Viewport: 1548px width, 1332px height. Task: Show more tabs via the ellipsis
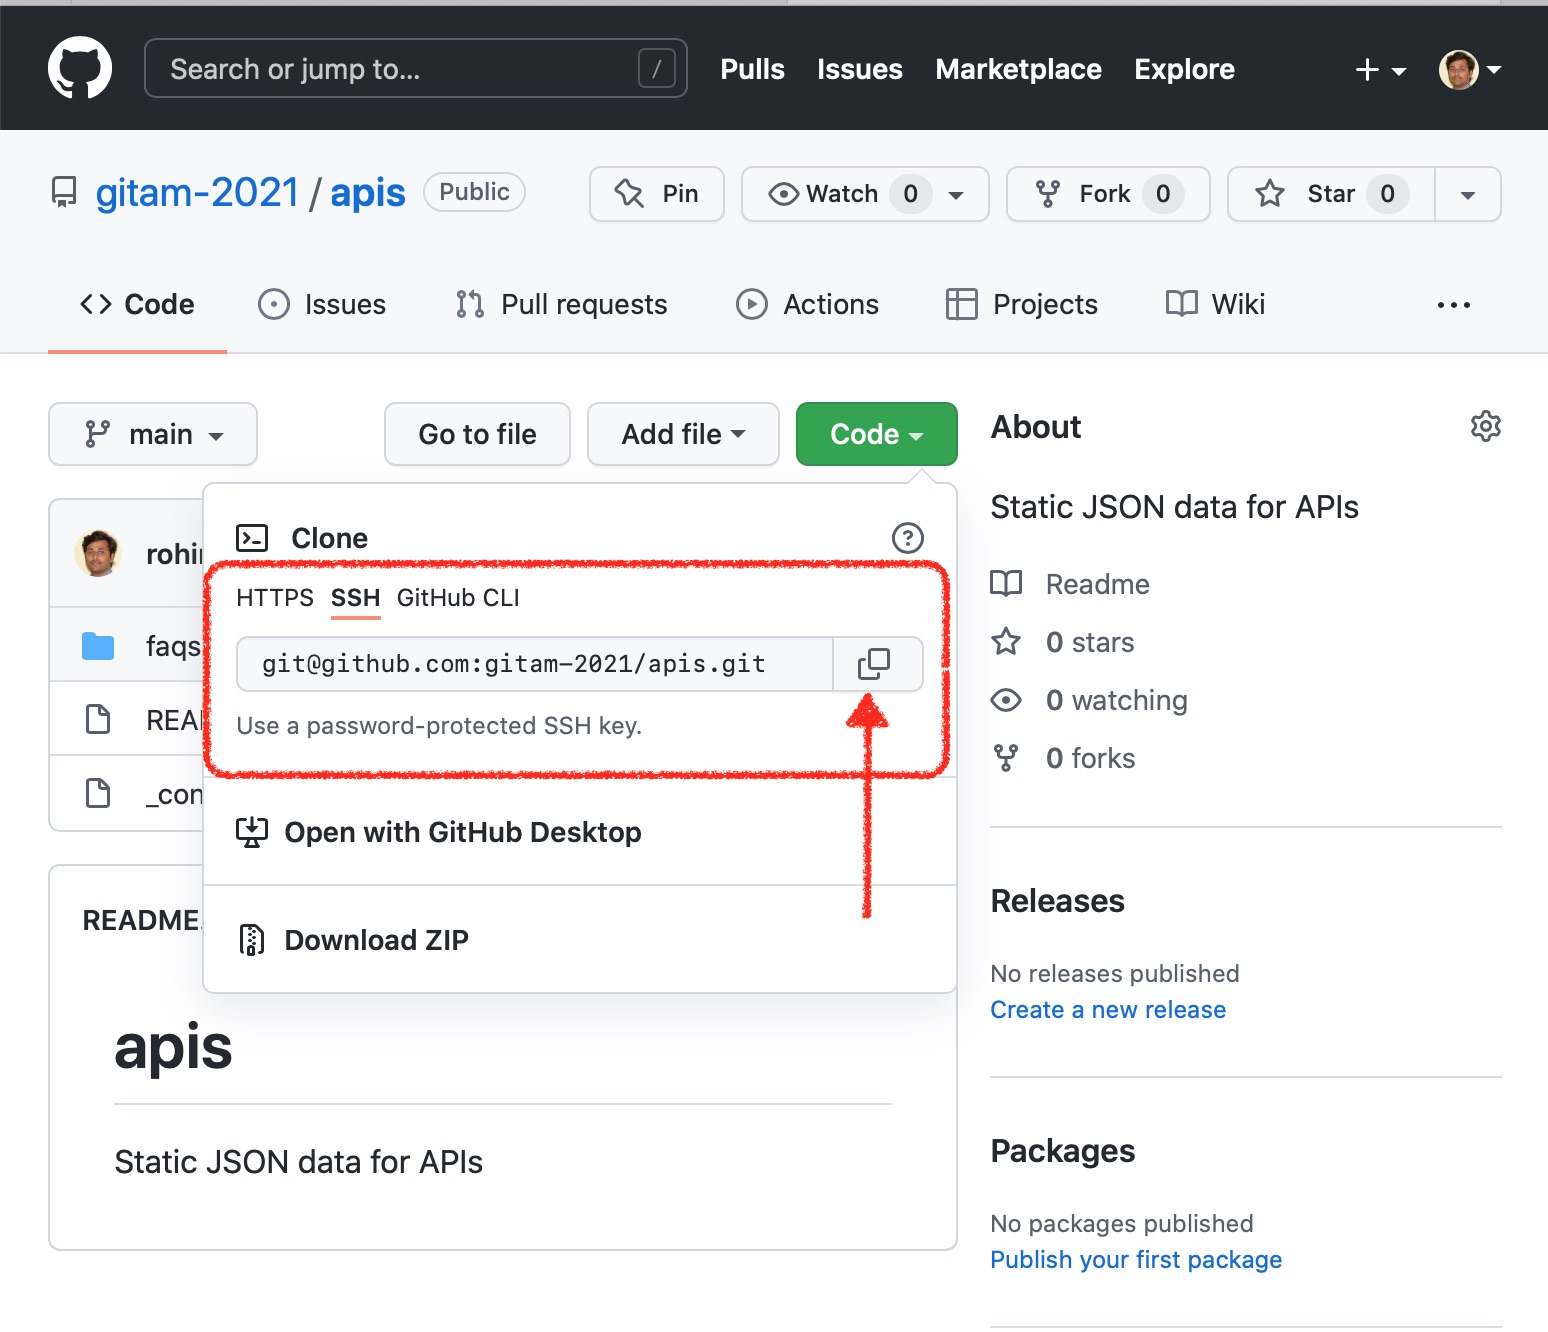[1453, 305]
